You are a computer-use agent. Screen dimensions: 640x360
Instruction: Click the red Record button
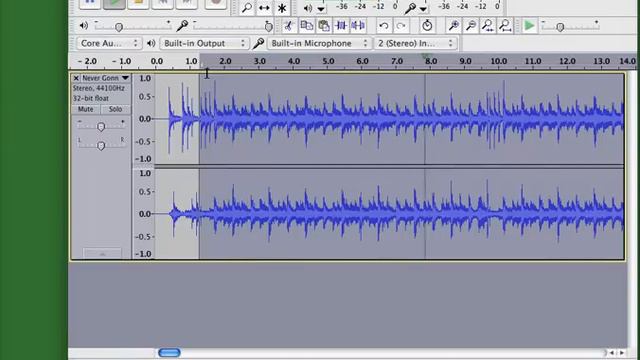click(x=215, y=3)
